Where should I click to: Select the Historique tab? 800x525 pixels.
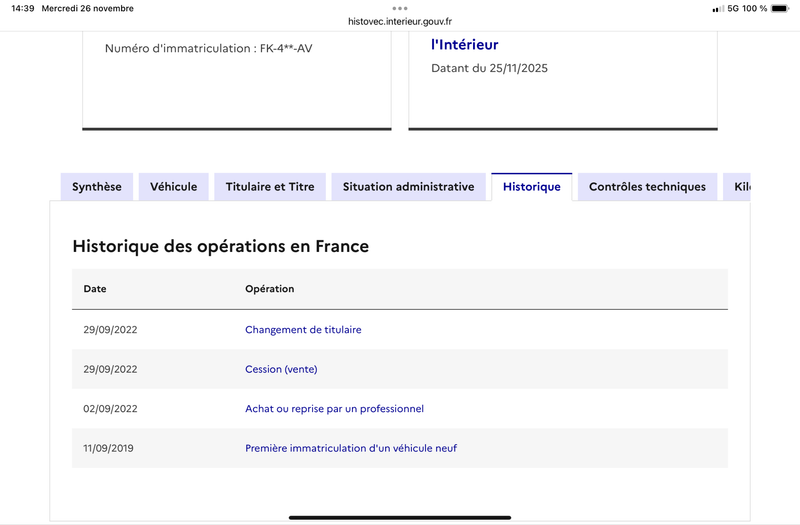coord(531,187)
